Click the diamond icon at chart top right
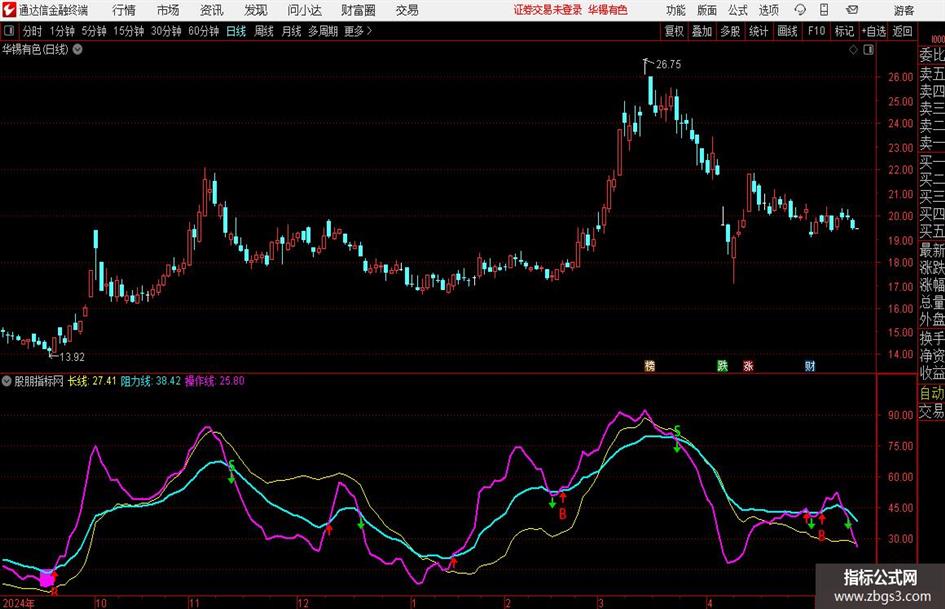945x609 pixels. coord(853,50)
